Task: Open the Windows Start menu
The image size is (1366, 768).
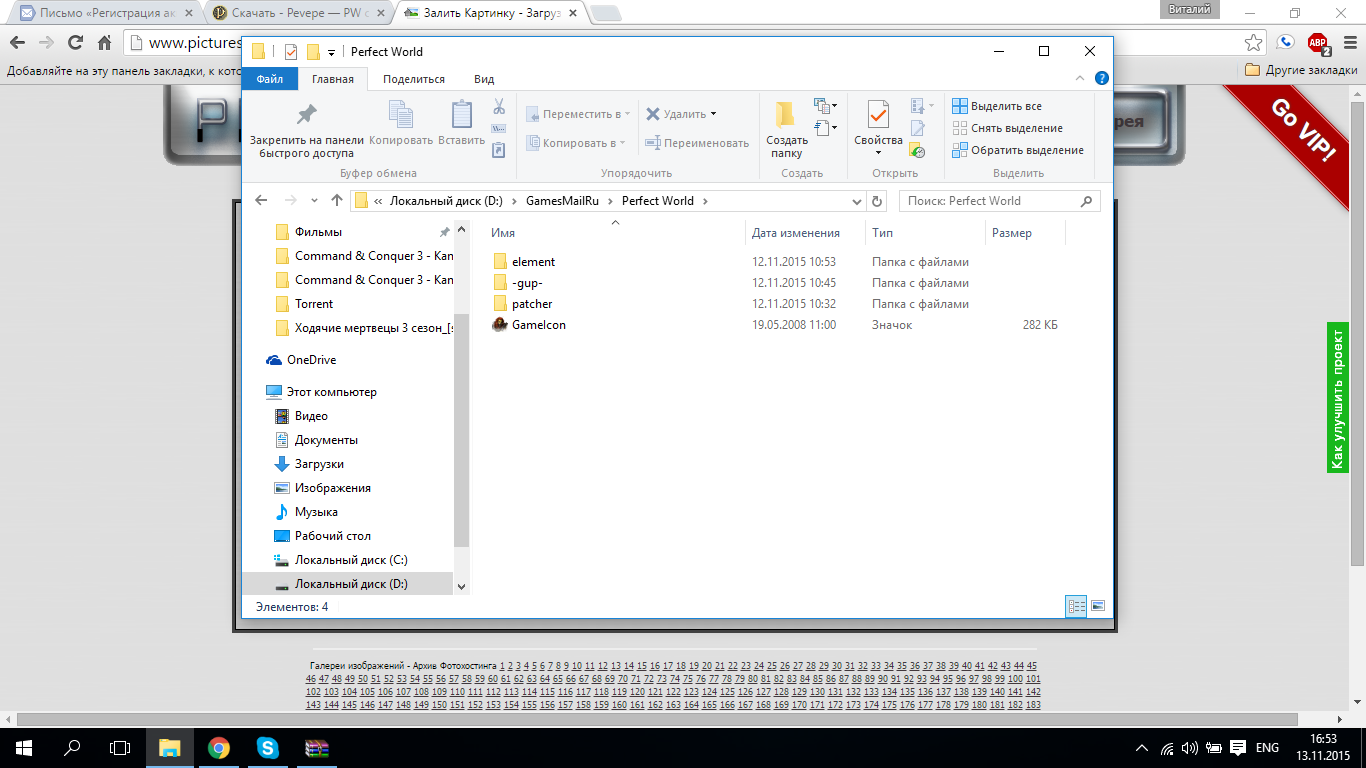Action: click(x=24, y=748)
